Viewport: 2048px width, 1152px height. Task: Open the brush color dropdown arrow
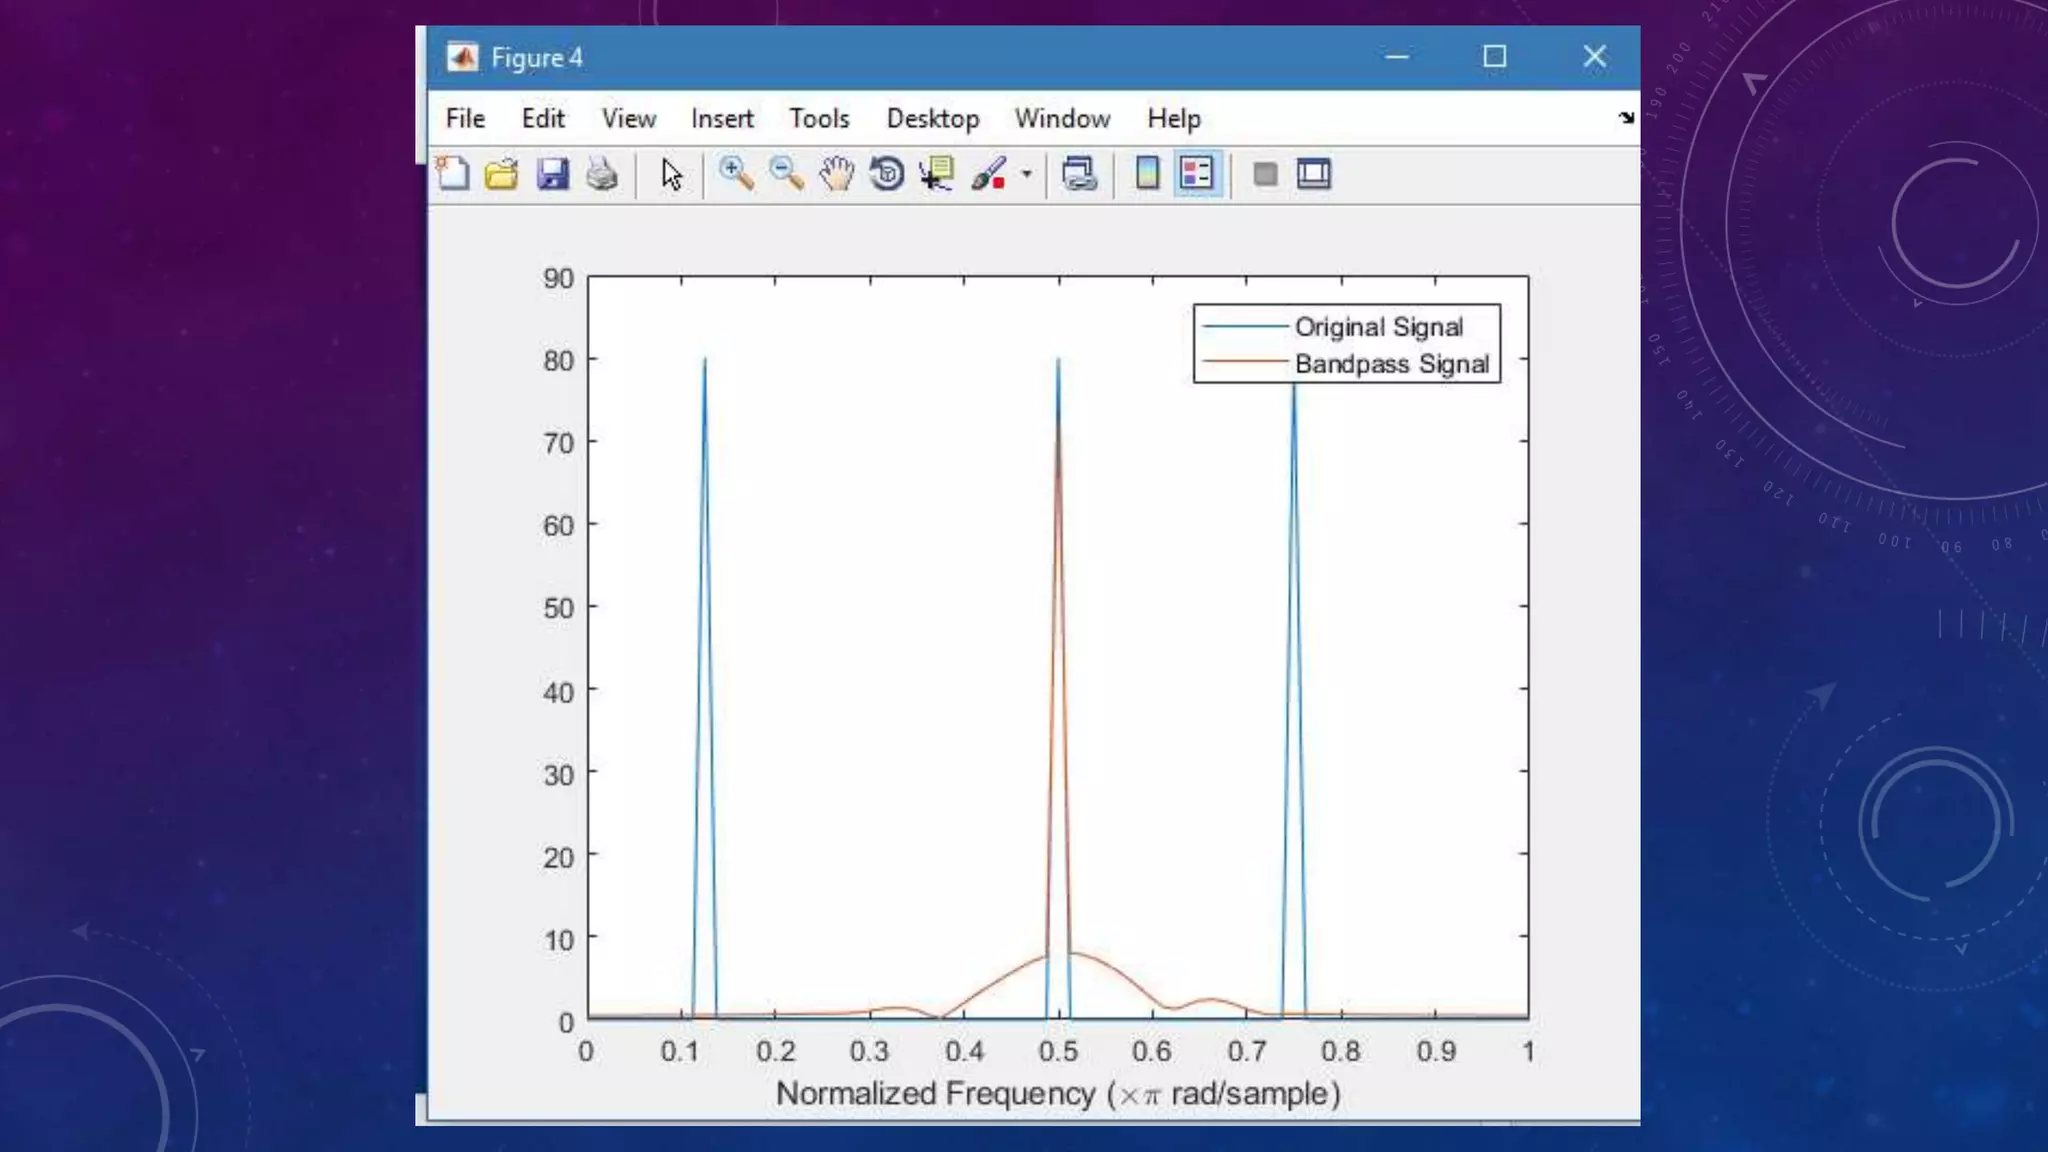click(x=1026, y=174)
